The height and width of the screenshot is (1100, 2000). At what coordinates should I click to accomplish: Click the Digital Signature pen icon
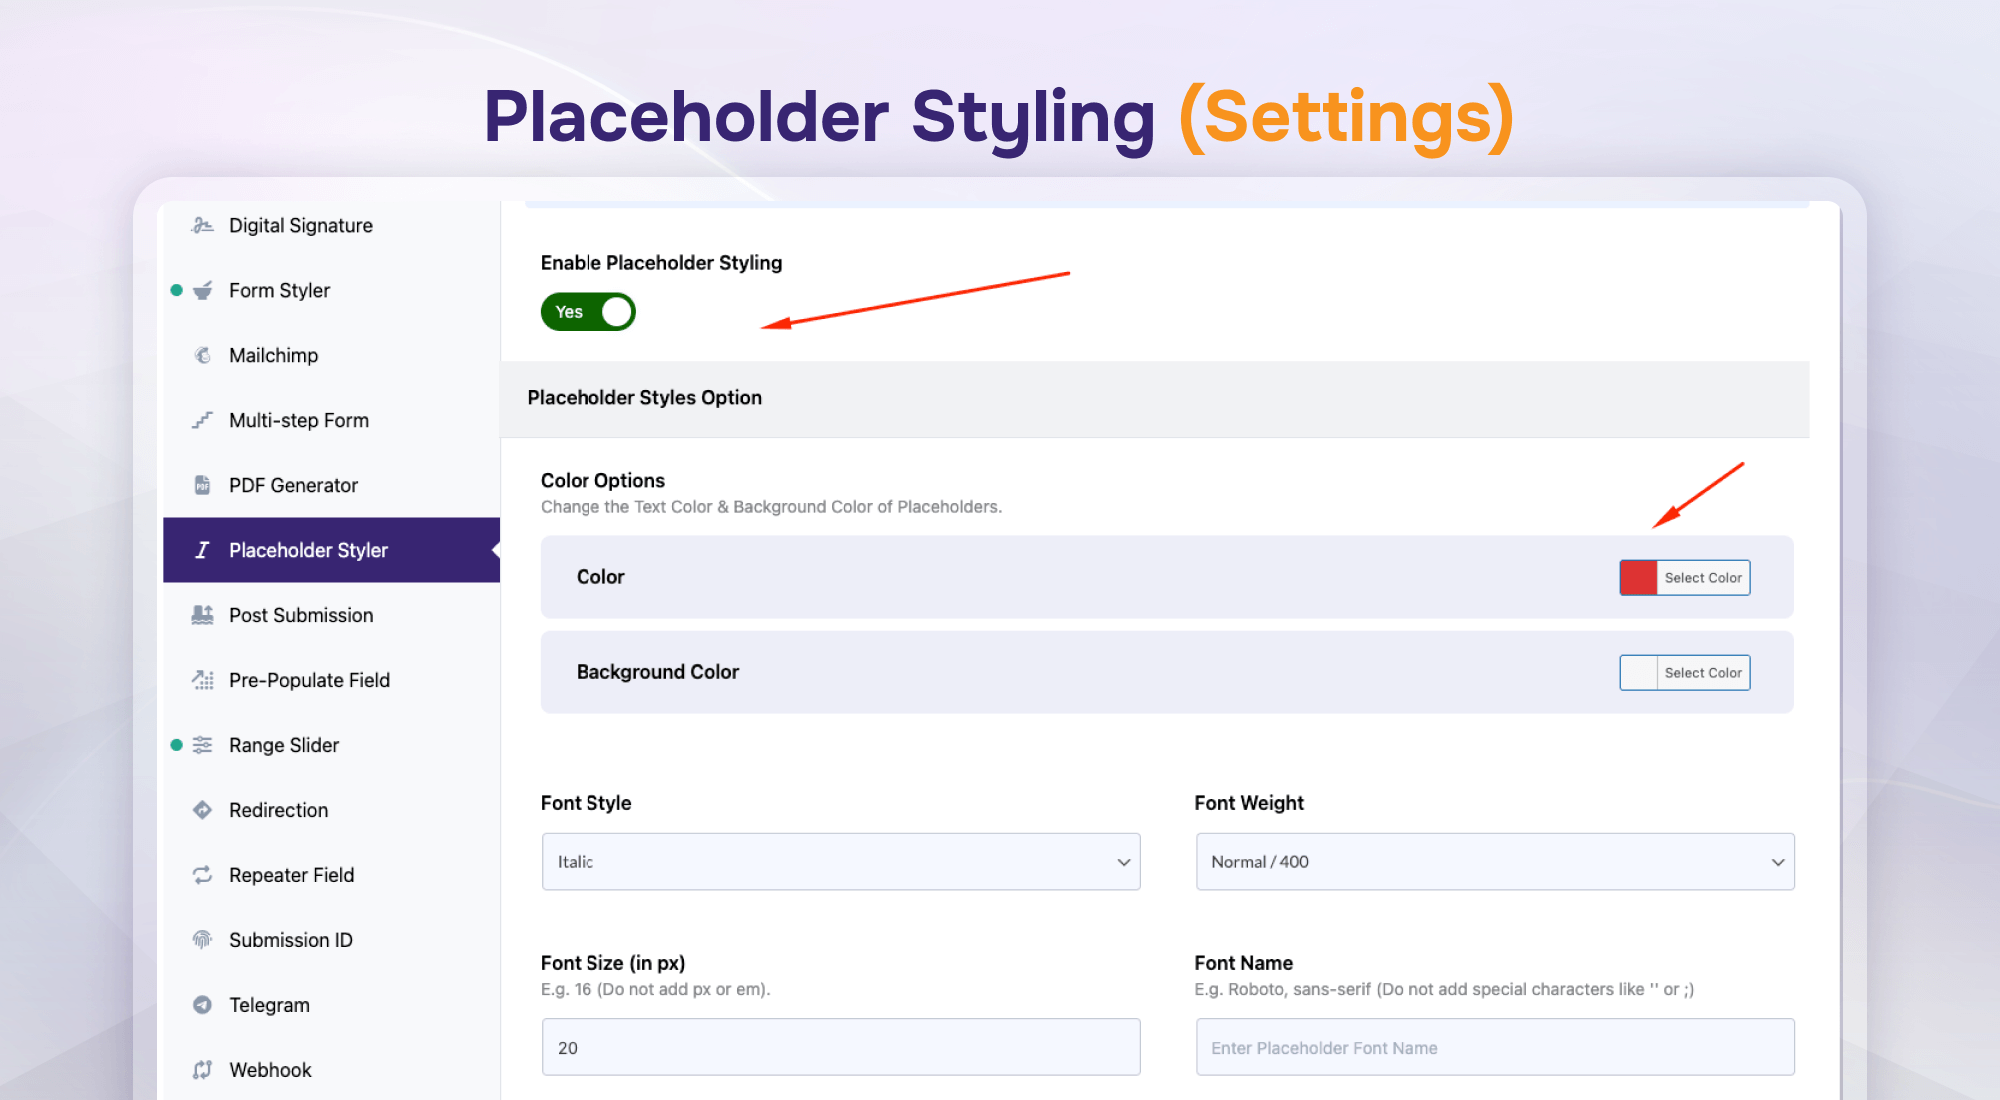pyautogui.click(x=202, y=225)
